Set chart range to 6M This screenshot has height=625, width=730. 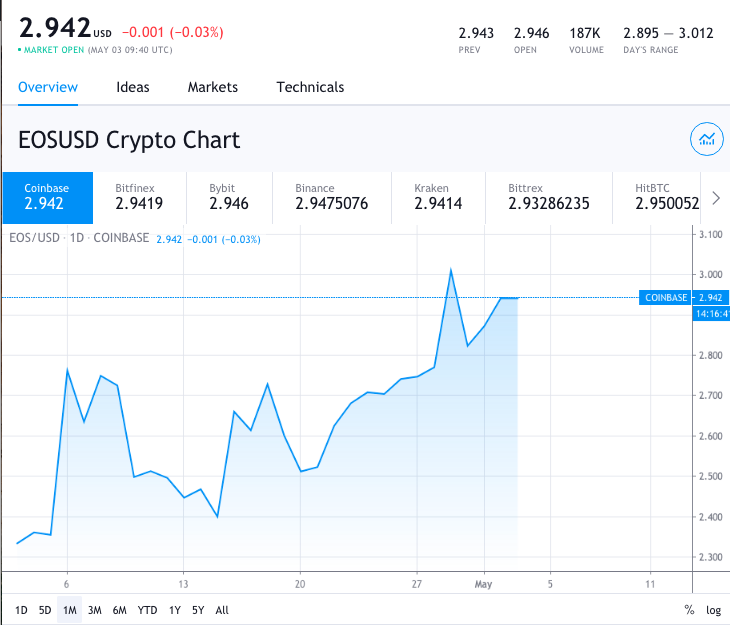coord(120,610)
